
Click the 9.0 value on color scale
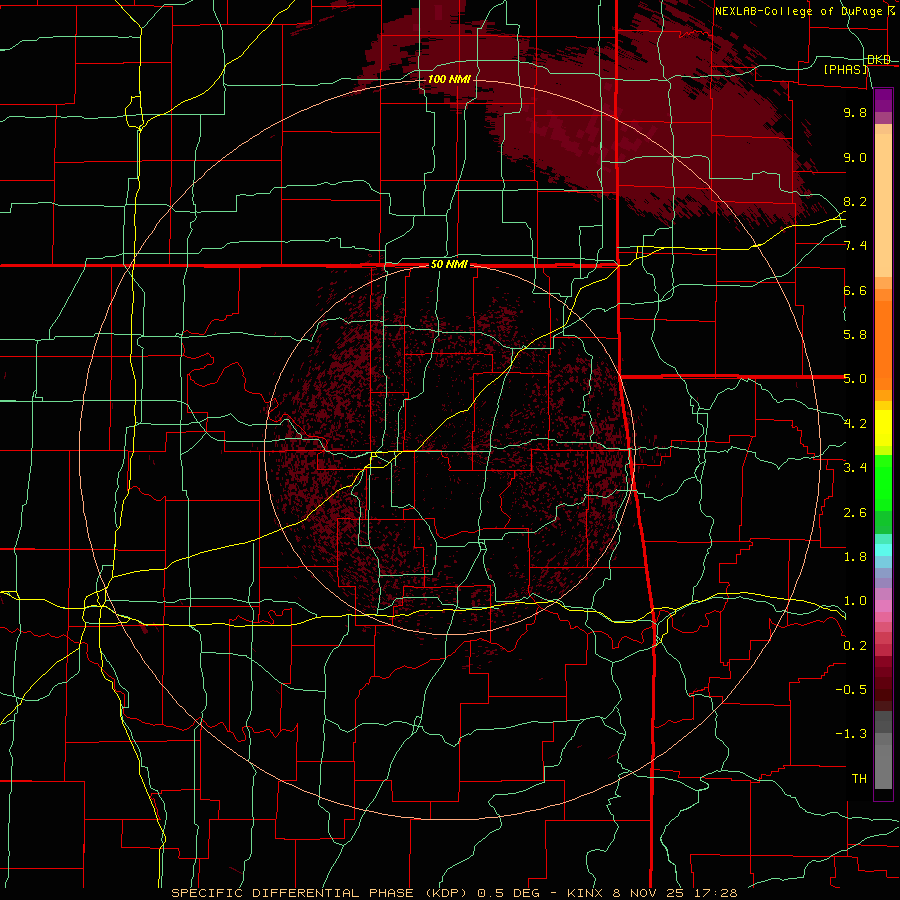tap(855, 157)
